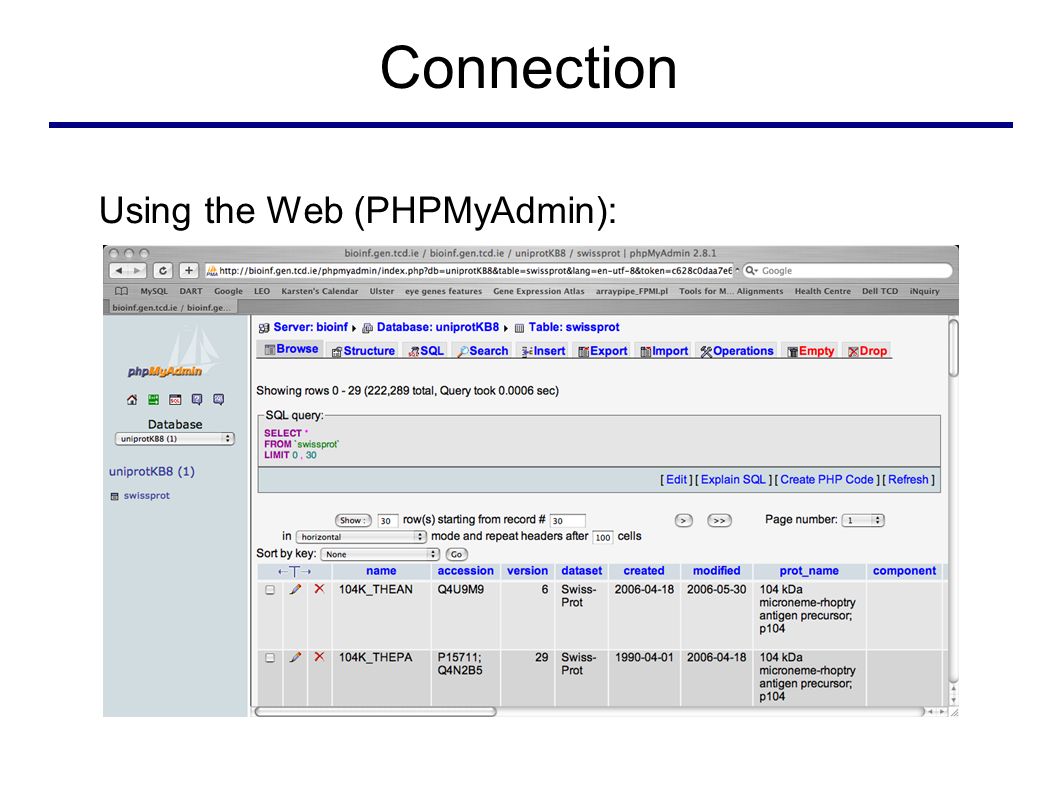
Task: Click the MySQL documentation icon in sidebar
Action: coord(219,400)
